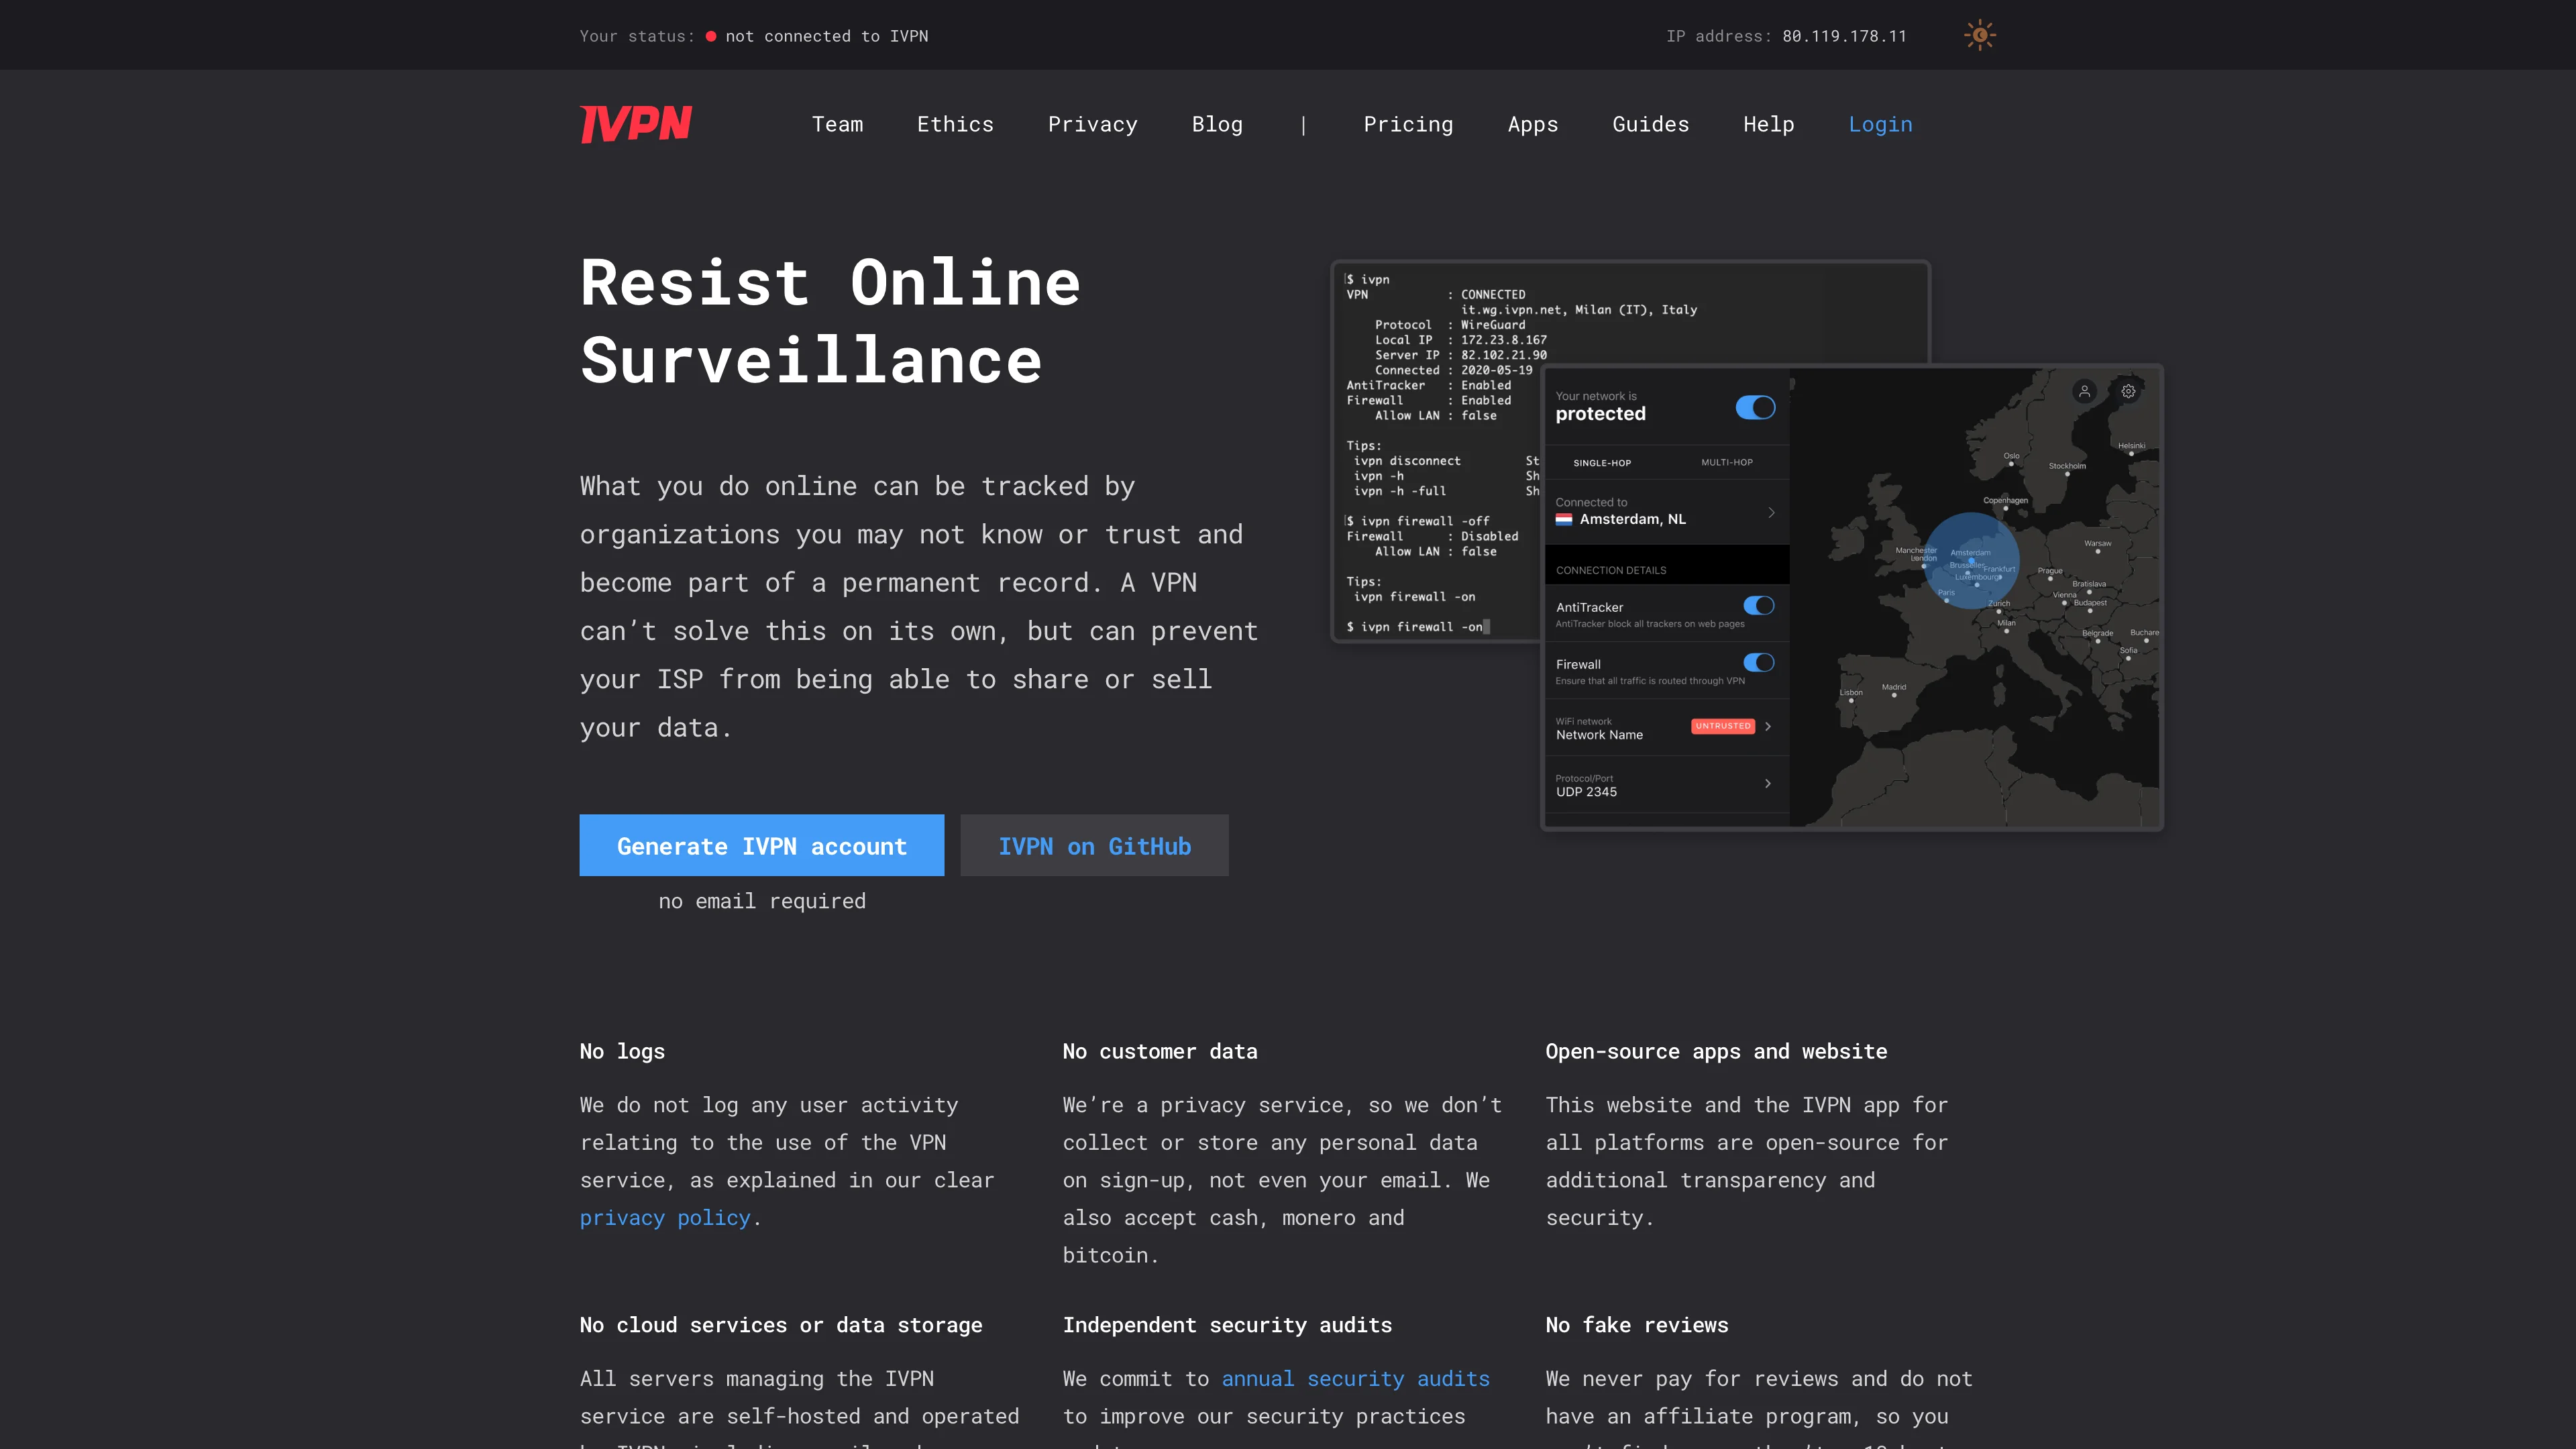Screen dimensions: 2576x1449
Task: Open the Pricing menu item
Action: tap(1408, 124)
